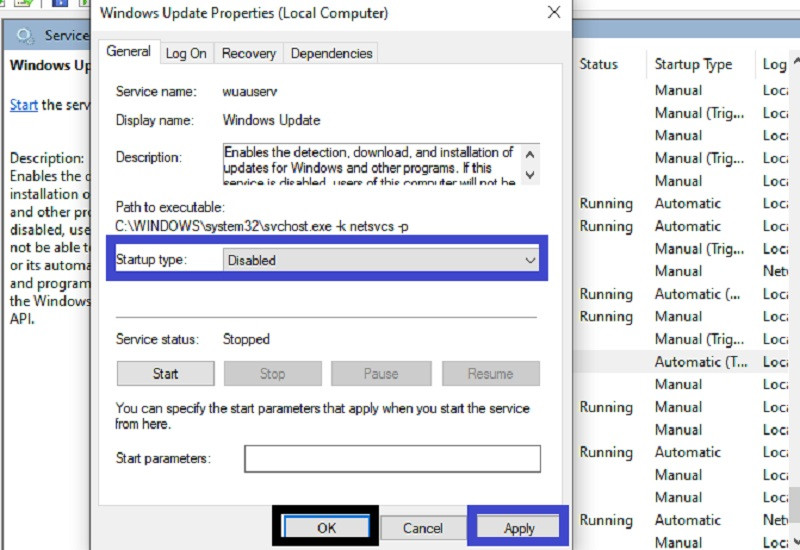Screen dimensions: 800x550
Task: Select the highlighted Automatic (T... service row
Action: coord(700,362)
